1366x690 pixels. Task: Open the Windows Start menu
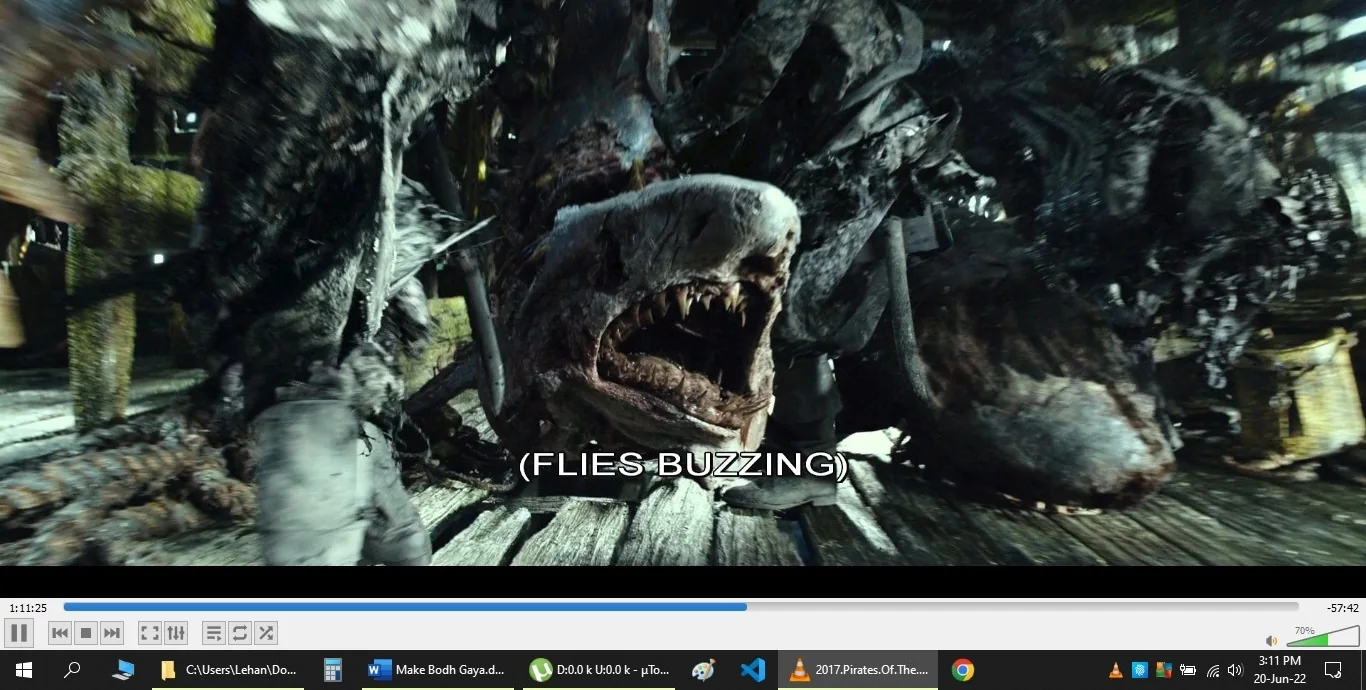tap(24, 670)
